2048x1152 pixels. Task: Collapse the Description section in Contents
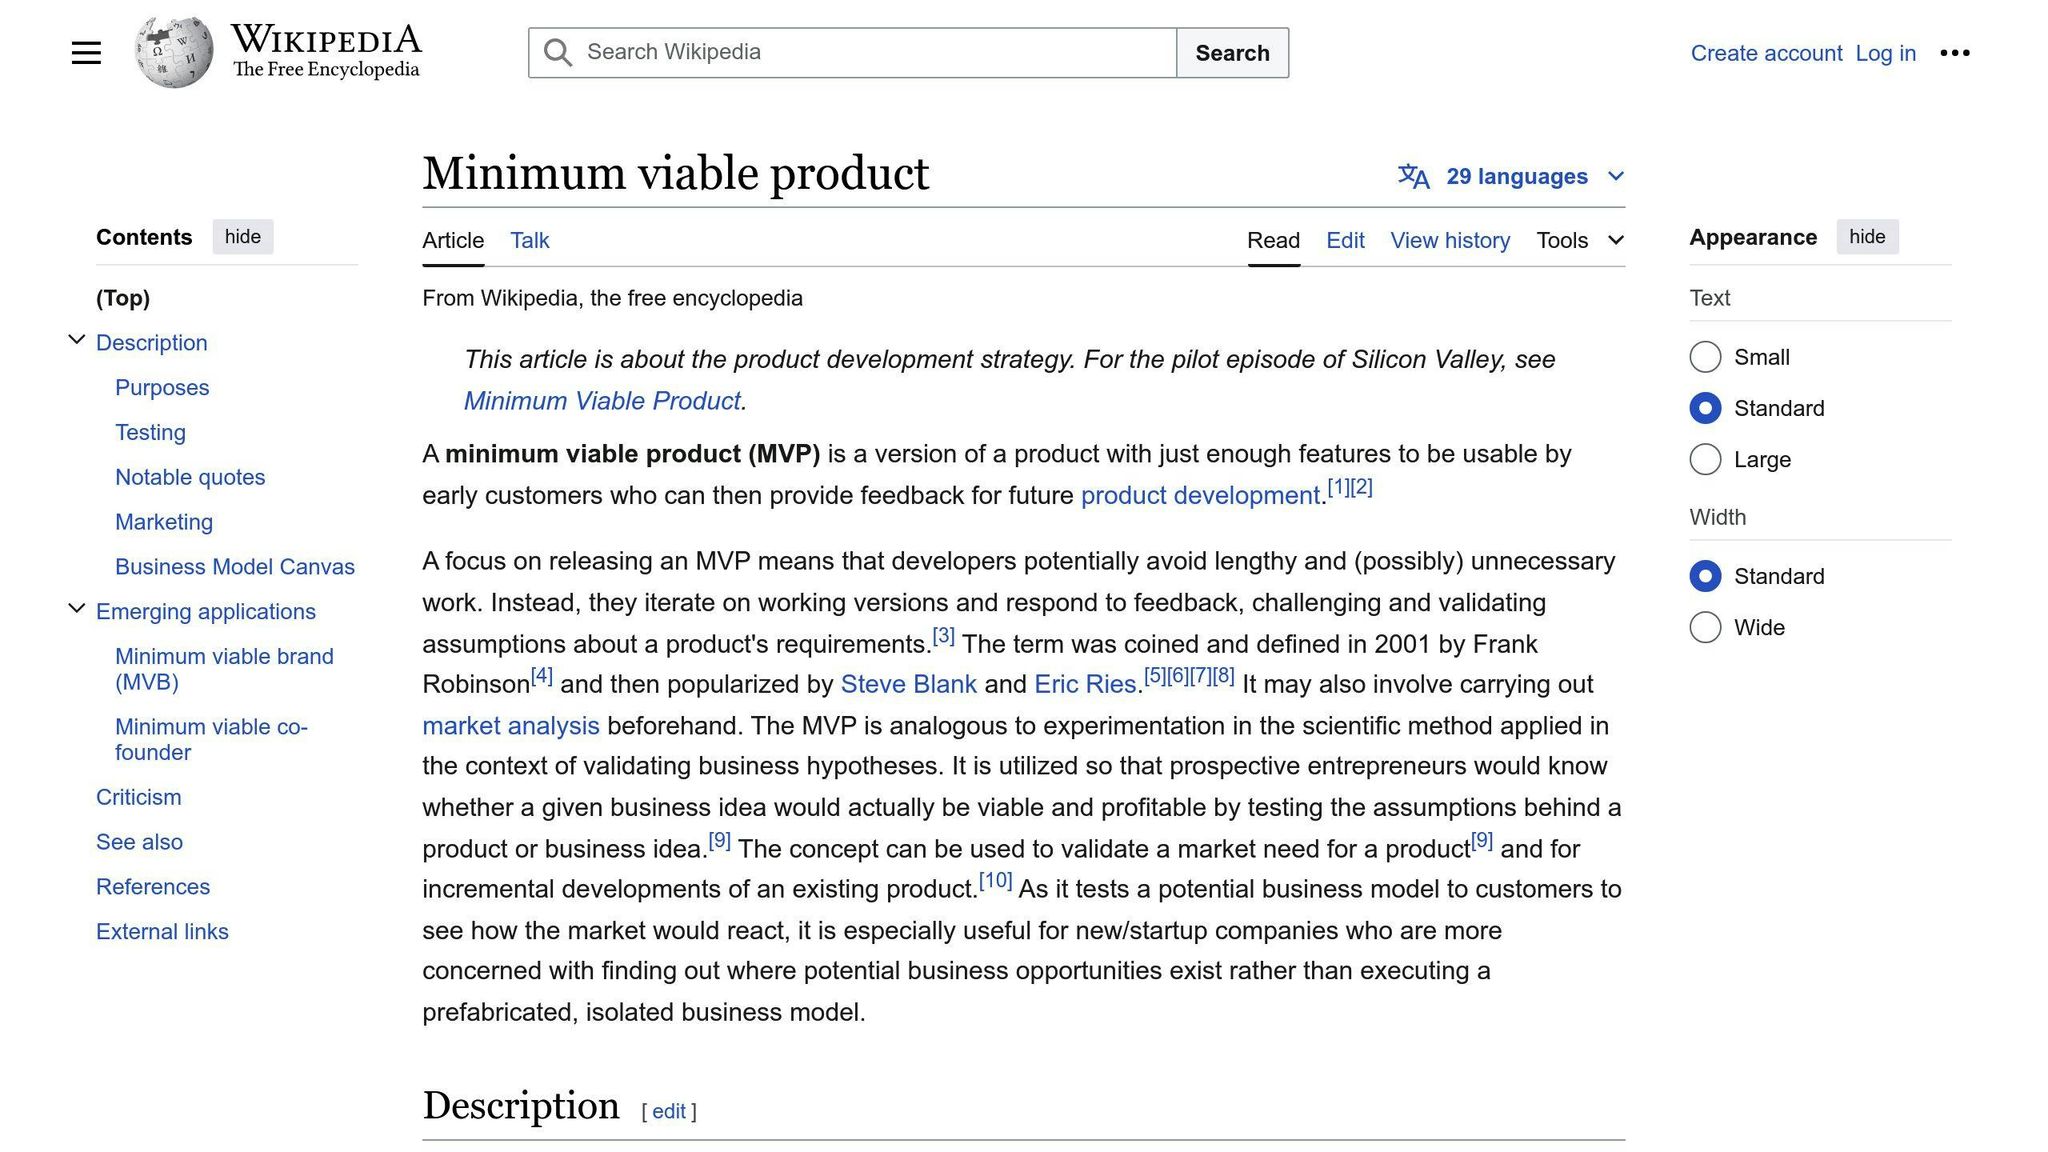tap(76, 339)
